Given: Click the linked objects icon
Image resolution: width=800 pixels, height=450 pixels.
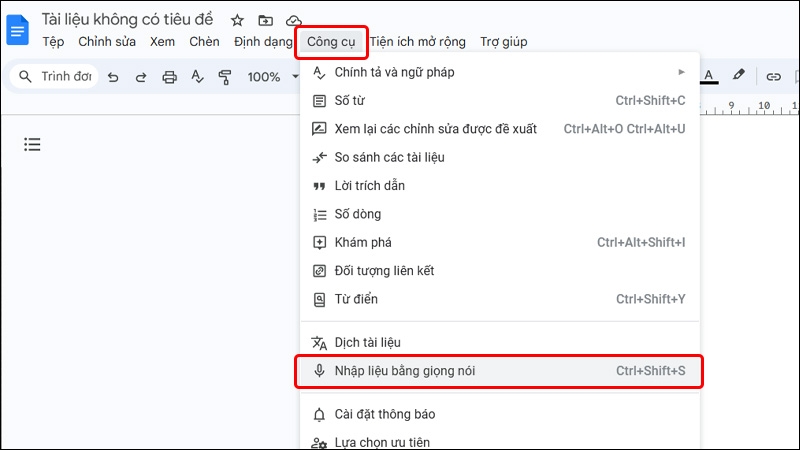Looking at the screenshot, I should [319, 271].
